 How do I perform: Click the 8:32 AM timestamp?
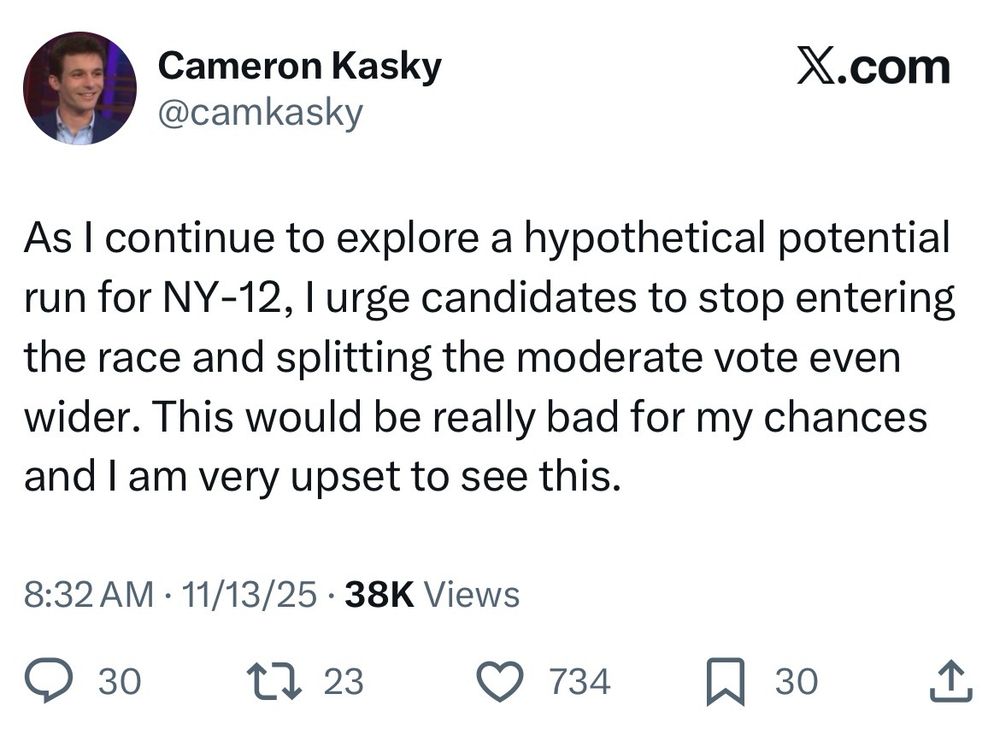88,594
